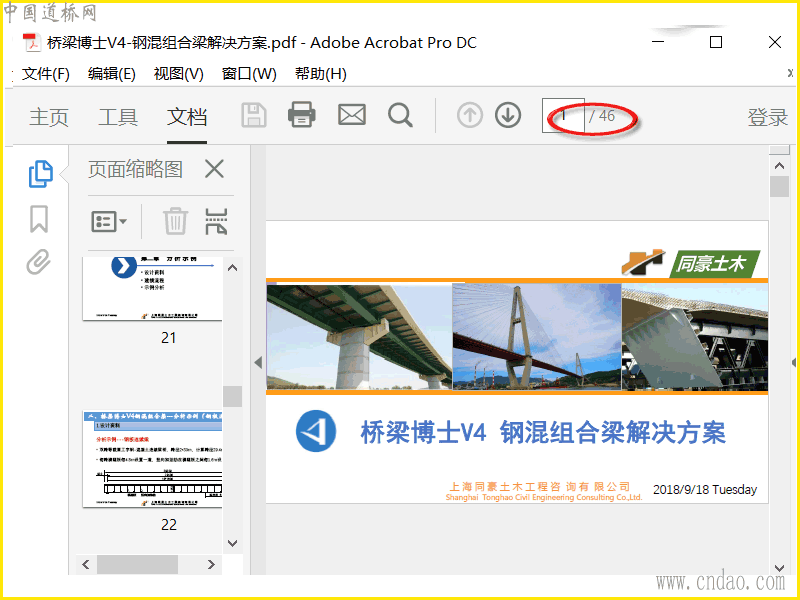Viewport: 800px width, 600px height.
Task: Click the 登录 sign-in button
Action: click(768, 117)
